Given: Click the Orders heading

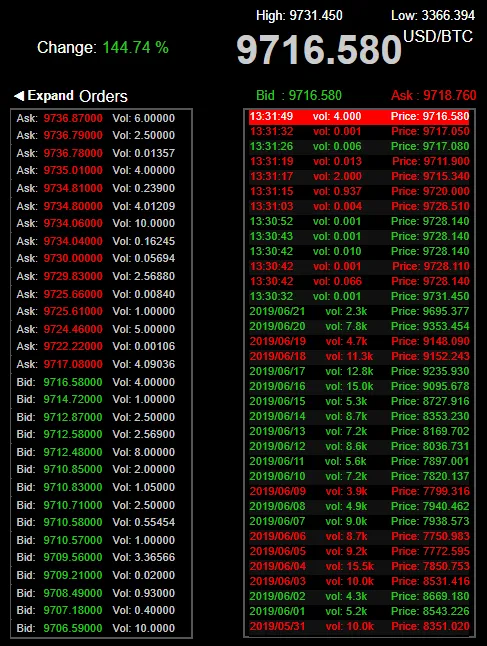Looking at the screenshot, I should click(103, 96).
